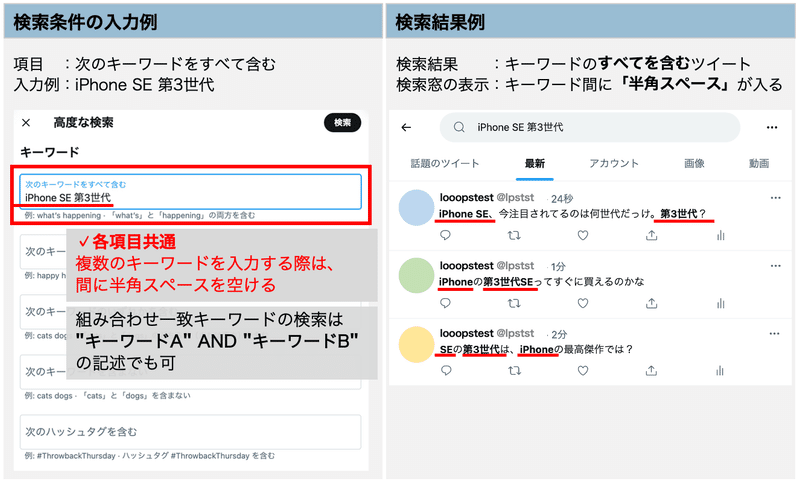View analytics of the 24秒 tweet
Image resolution: width=800 pixels, height=484 pixels.
tap(720, 235)
